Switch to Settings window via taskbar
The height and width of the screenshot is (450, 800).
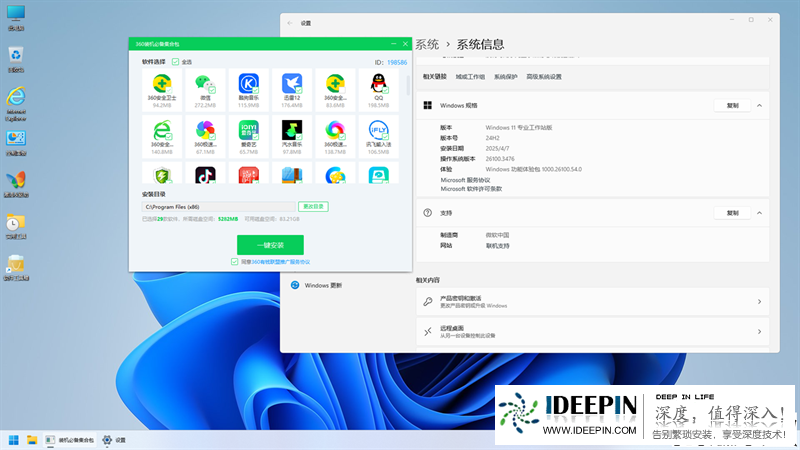[114, 440]
